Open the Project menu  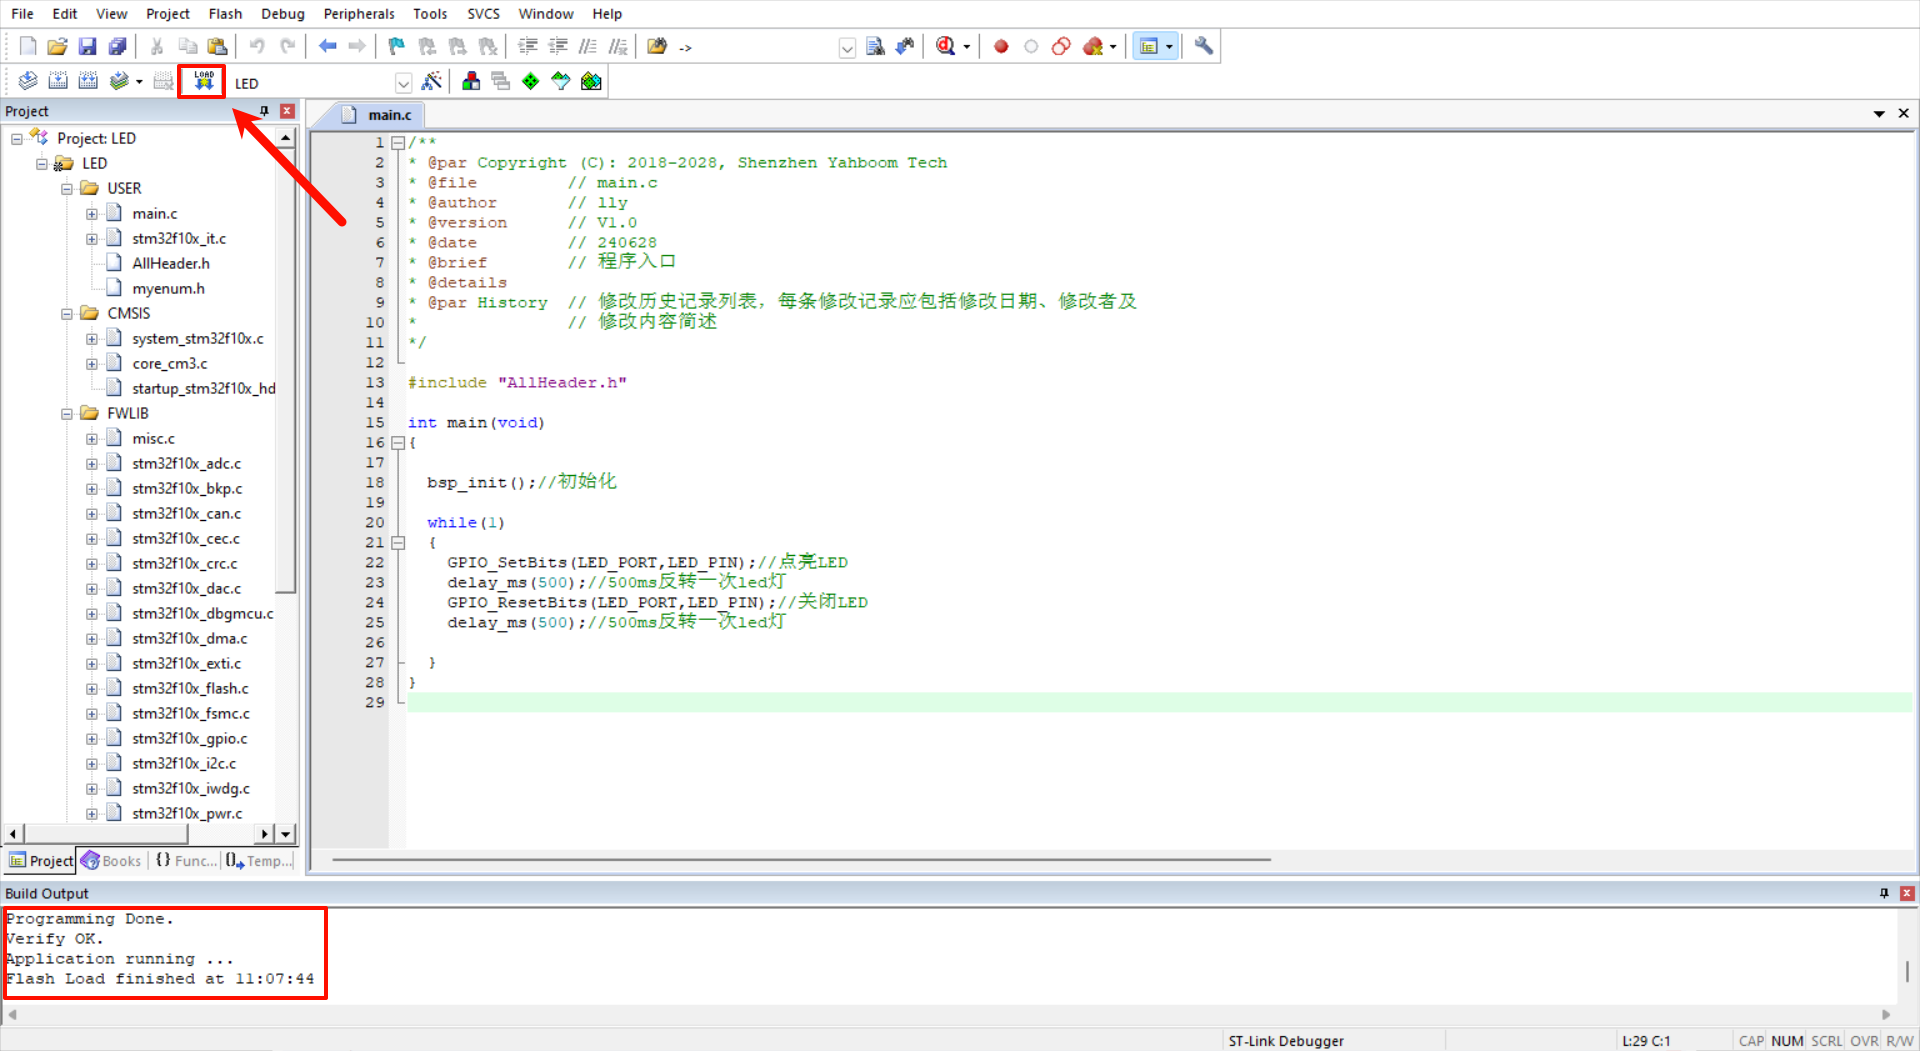click(167, 14)
